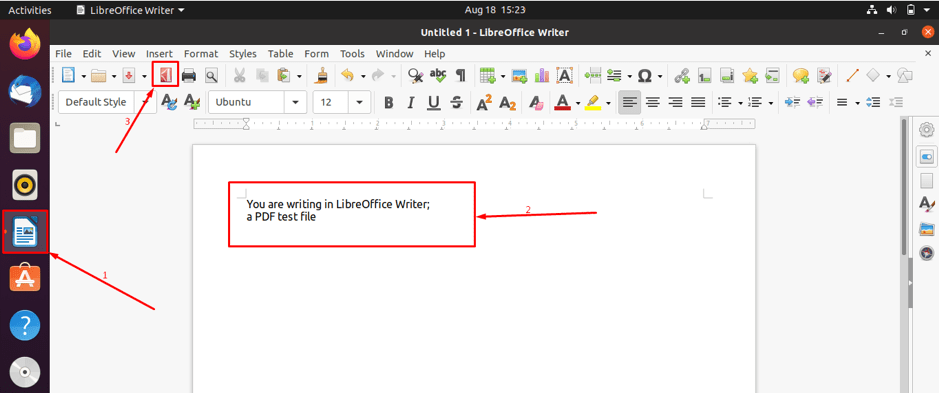
Task: Open the font color dropdown arrow
Action: click(x=578, y=103)
